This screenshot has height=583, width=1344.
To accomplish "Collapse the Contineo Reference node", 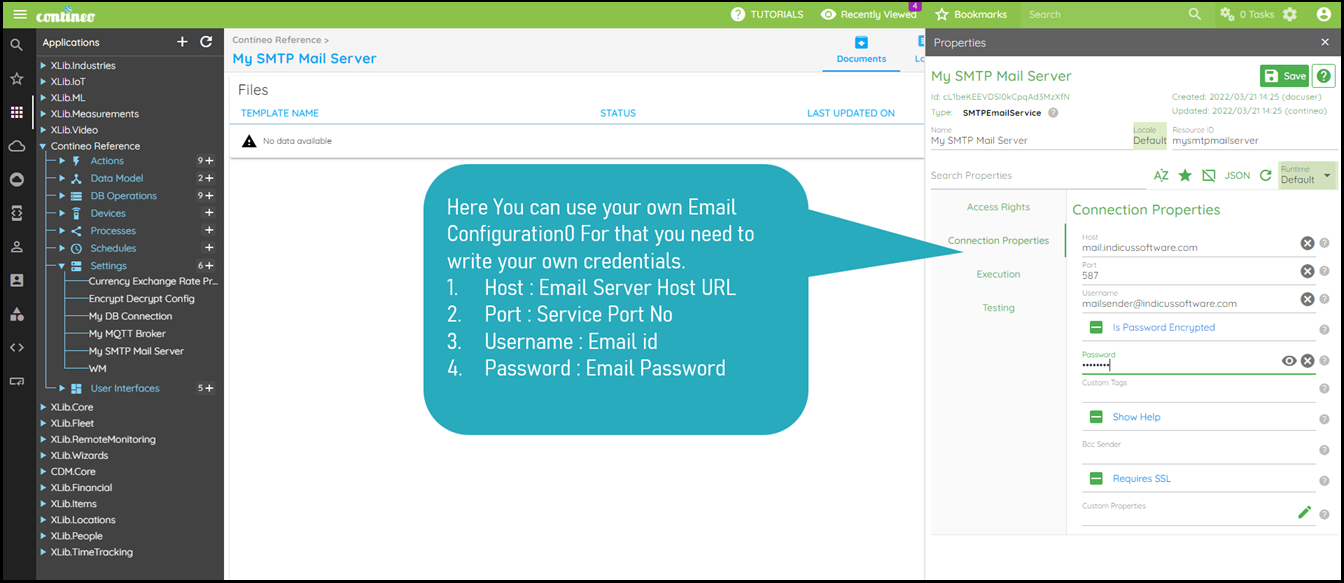I will click(43, 146).
